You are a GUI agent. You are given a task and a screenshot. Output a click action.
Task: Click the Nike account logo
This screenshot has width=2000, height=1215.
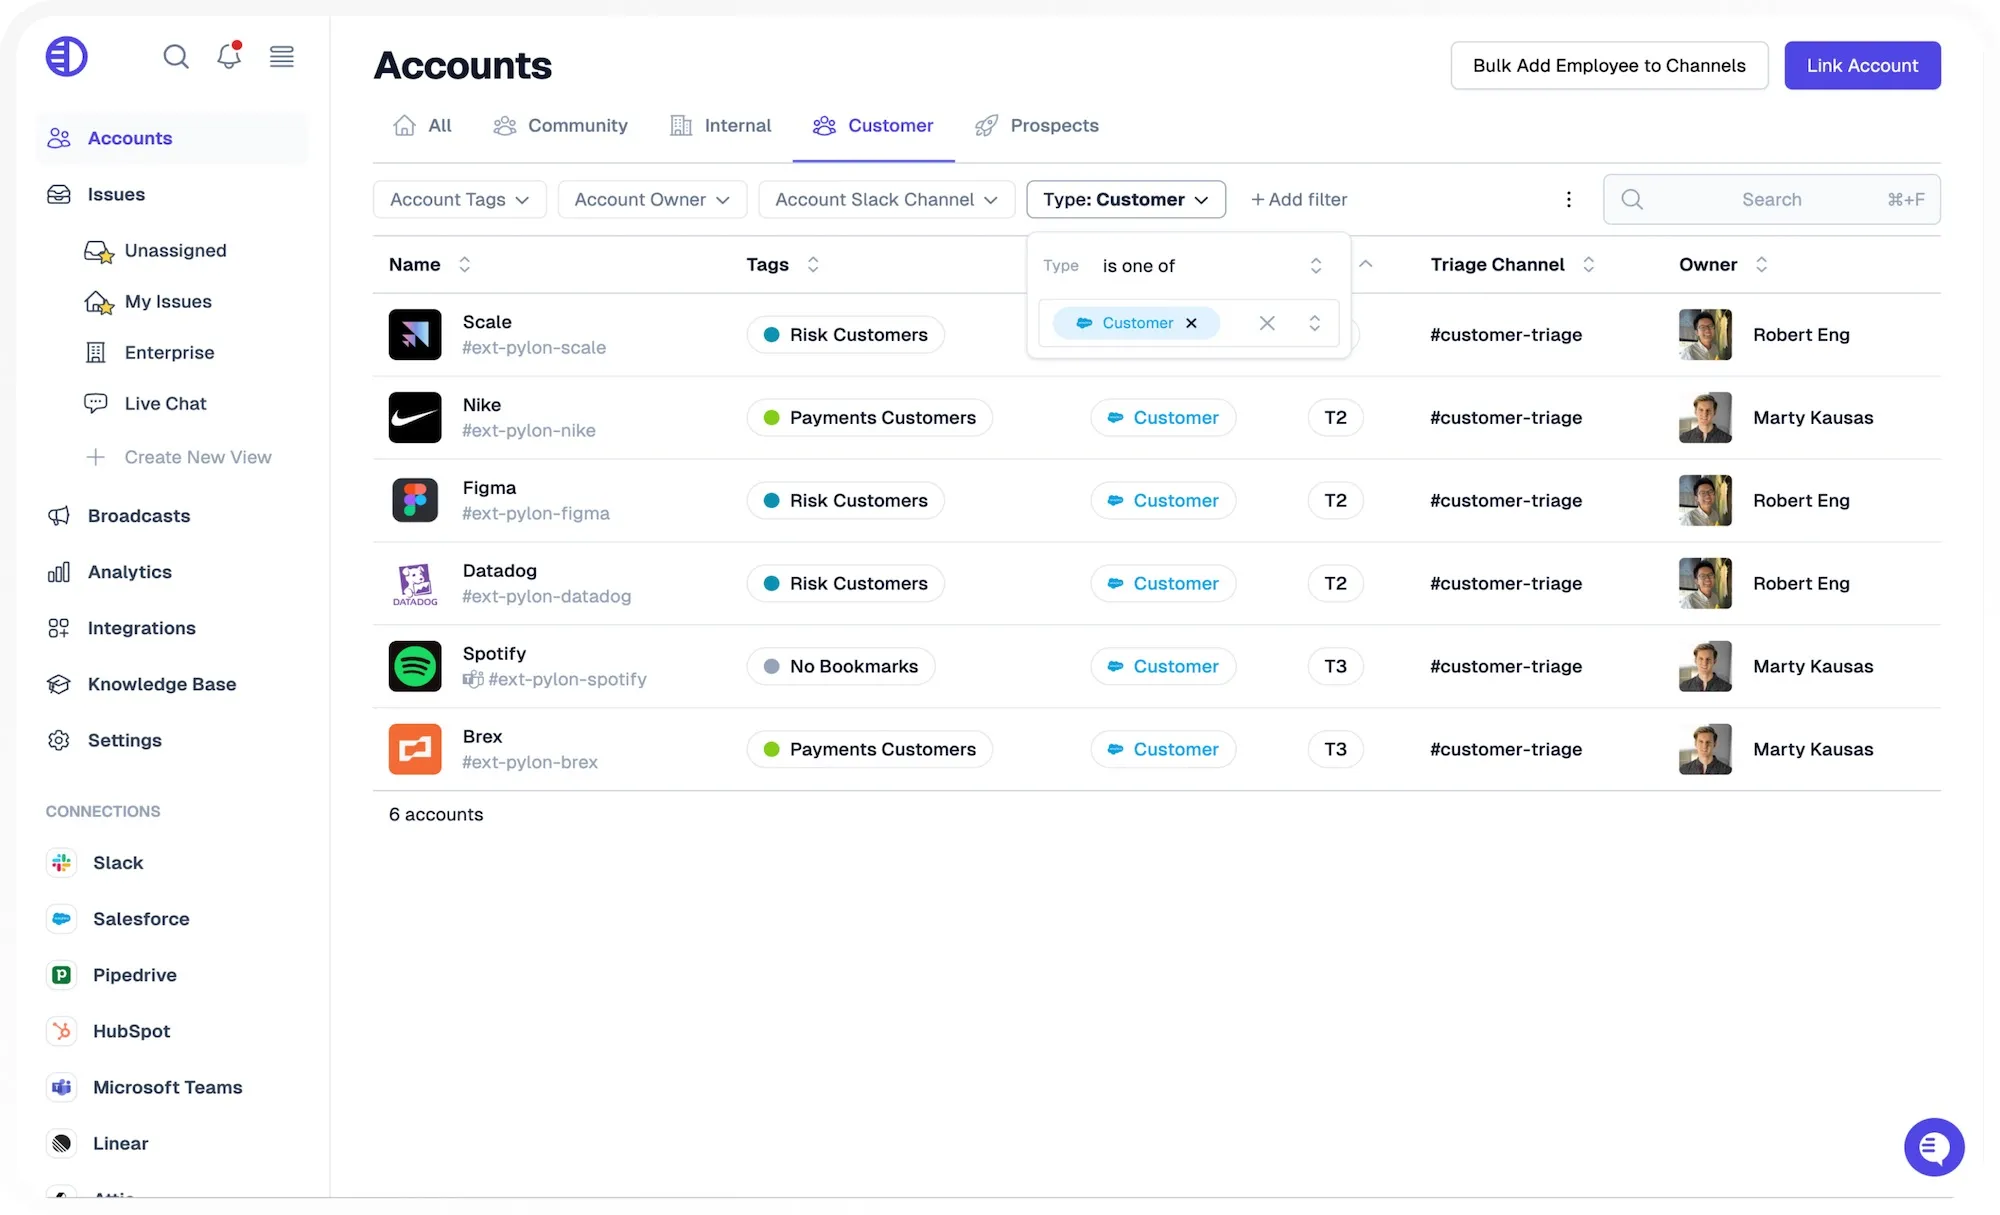(415, 417)
